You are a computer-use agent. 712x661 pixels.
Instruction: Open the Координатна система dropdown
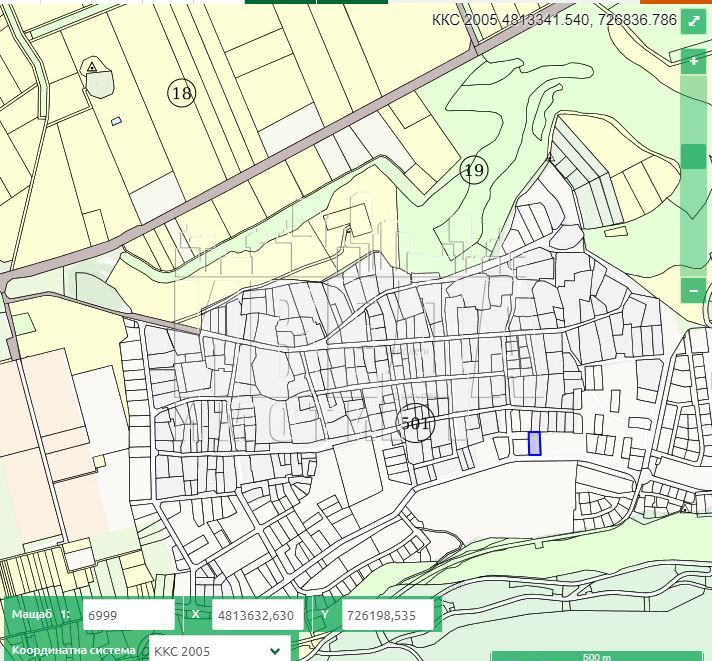coord(220,651)
